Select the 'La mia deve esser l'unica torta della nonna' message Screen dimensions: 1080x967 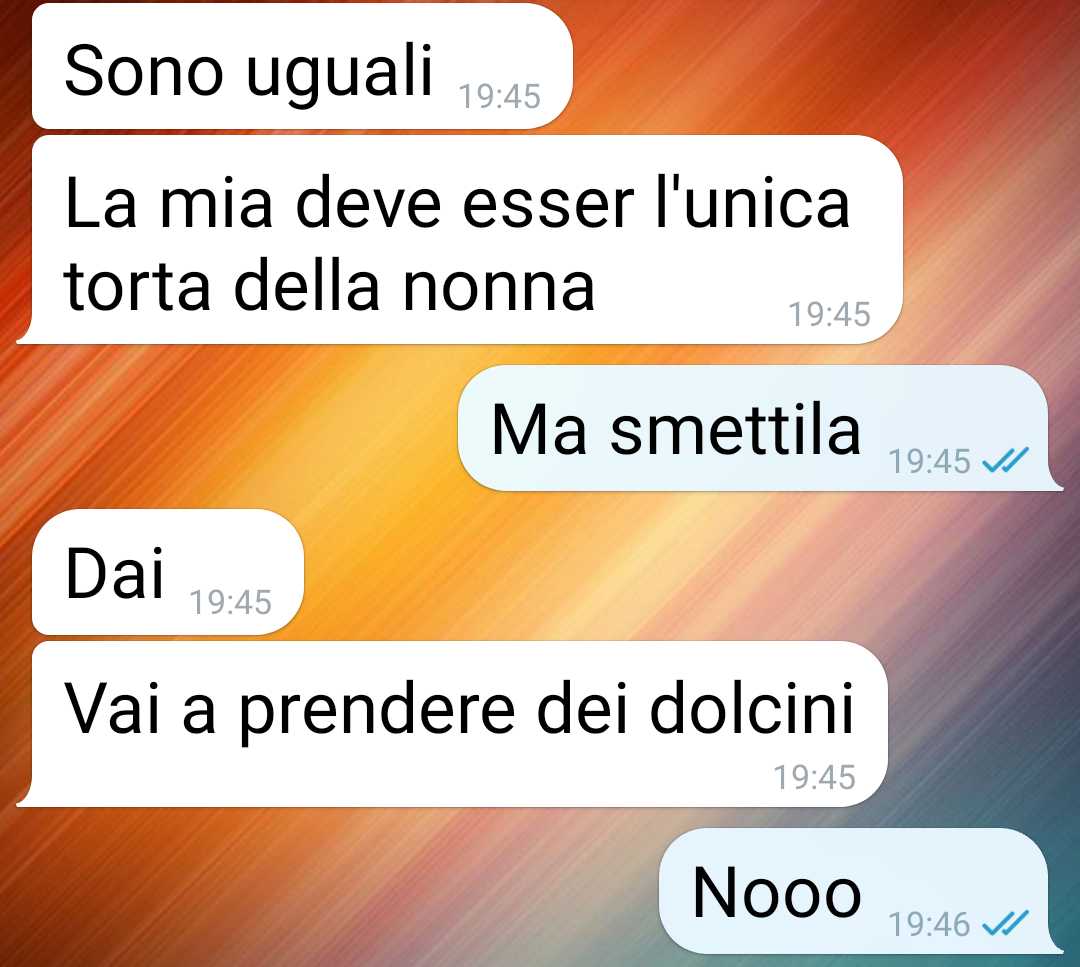click(x=459, y=240)
